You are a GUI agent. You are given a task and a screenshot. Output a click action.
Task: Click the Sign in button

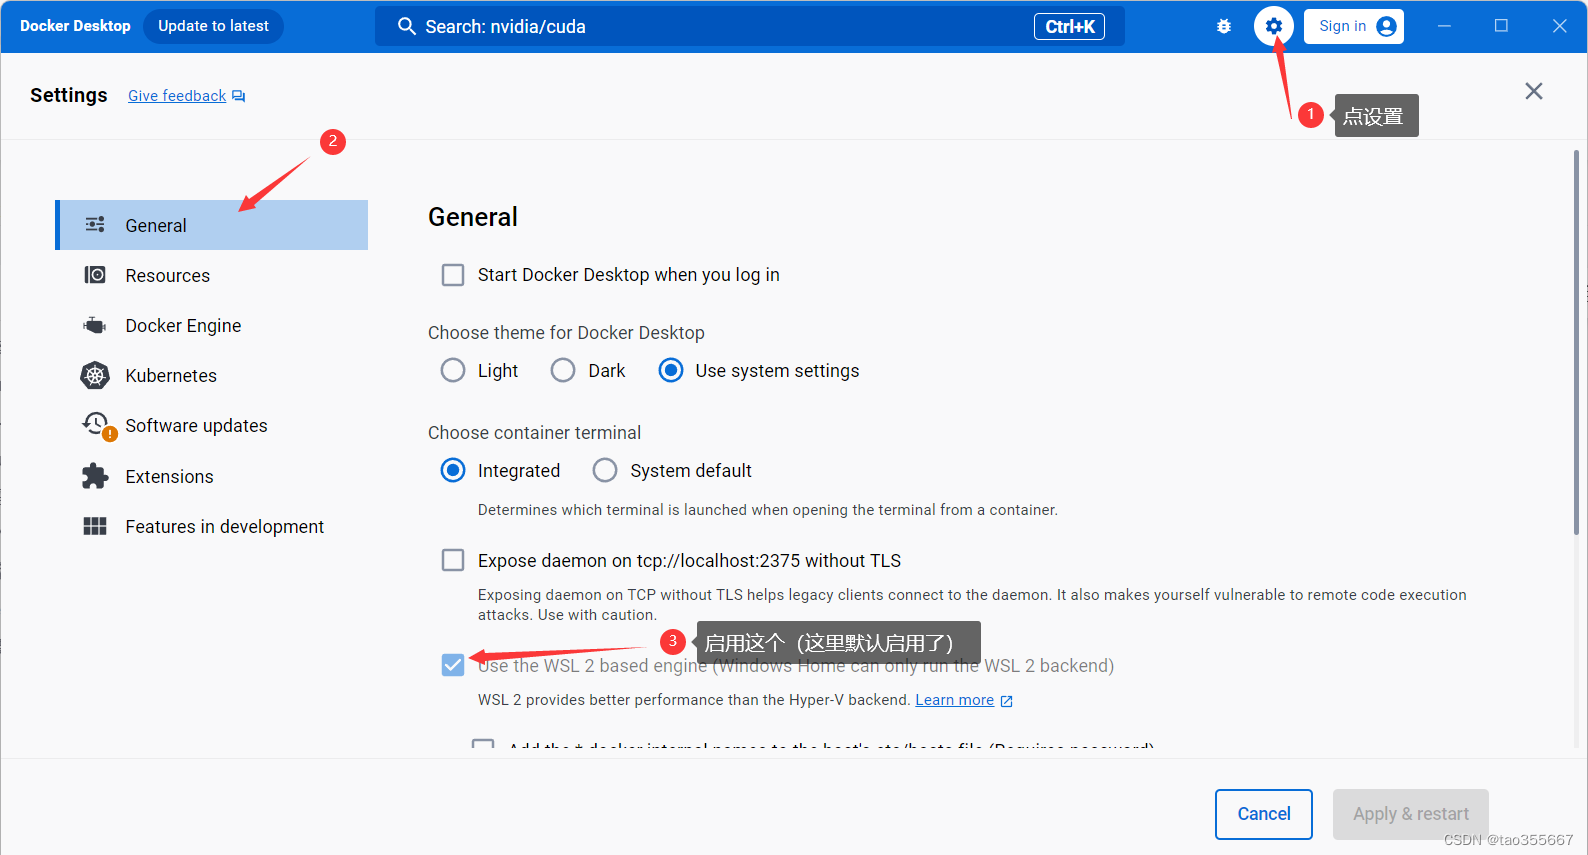coord(1353,26)
